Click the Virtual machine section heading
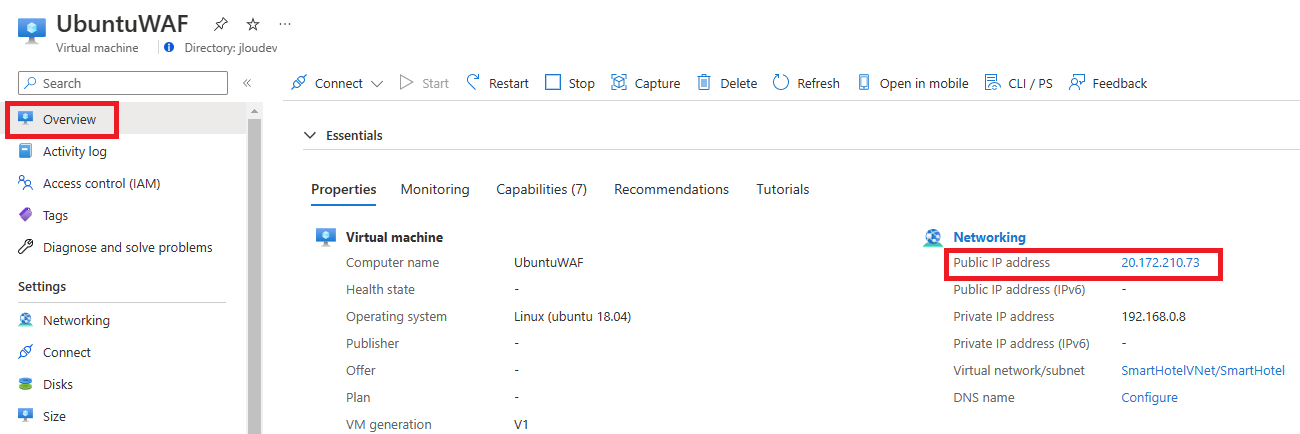 click(394, 237)
